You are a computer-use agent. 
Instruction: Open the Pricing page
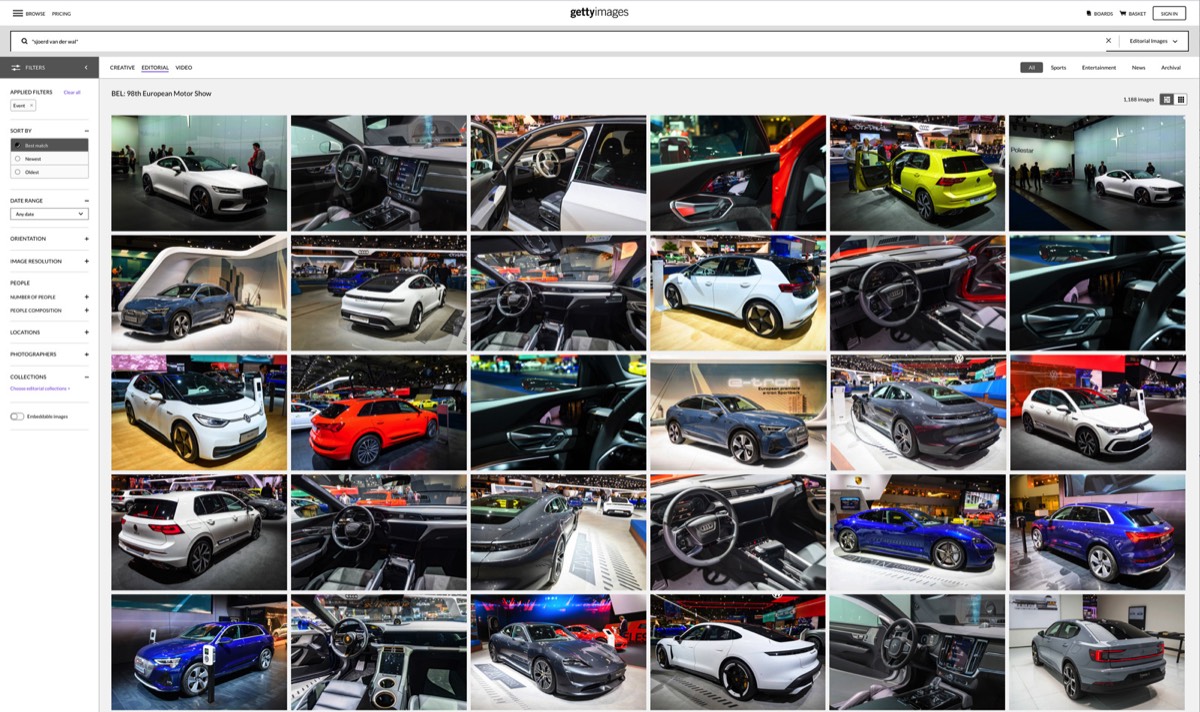[x=61, y=14]
